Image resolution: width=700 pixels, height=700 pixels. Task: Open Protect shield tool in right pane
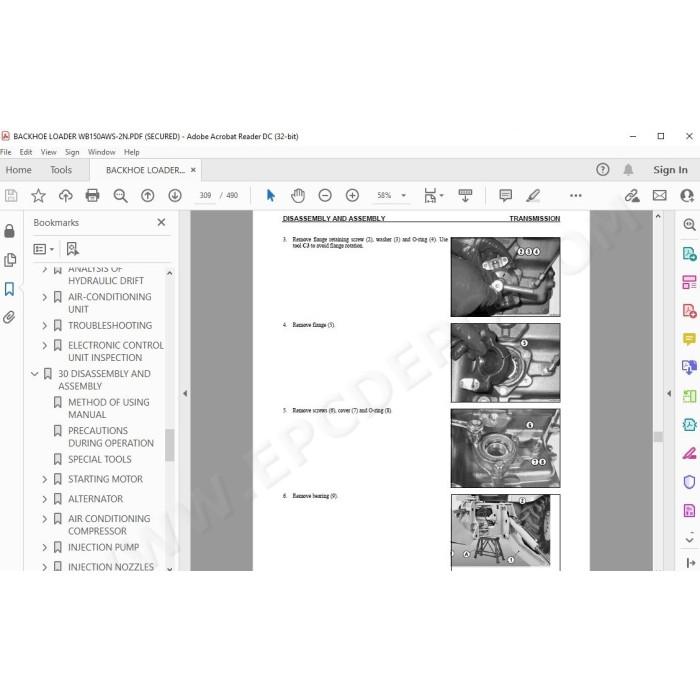tap(689, 482)
